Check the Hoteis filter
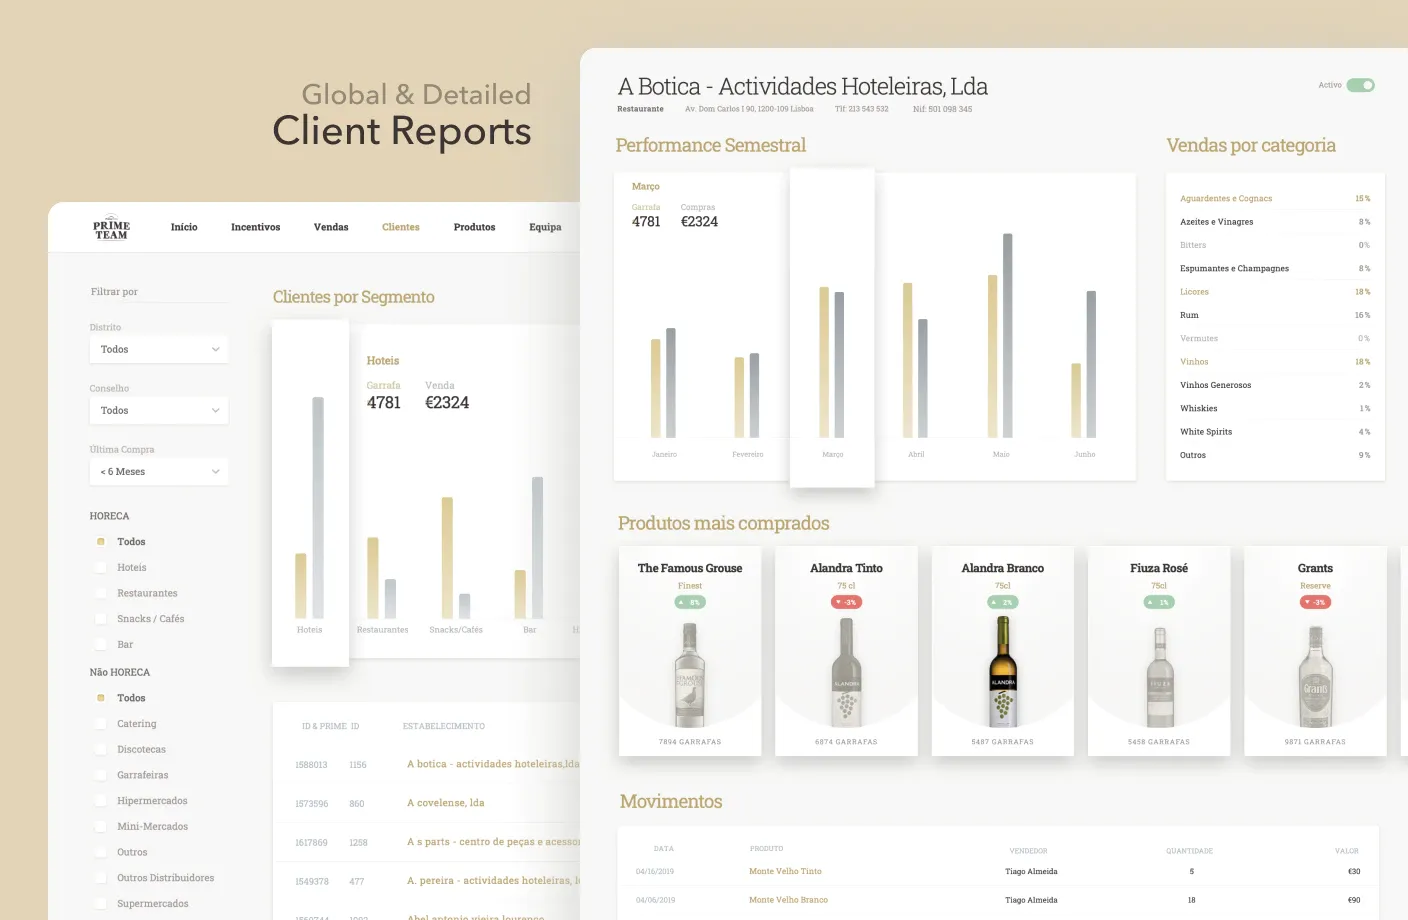This screenshot has height=920, width=1408. pos(101,568)
